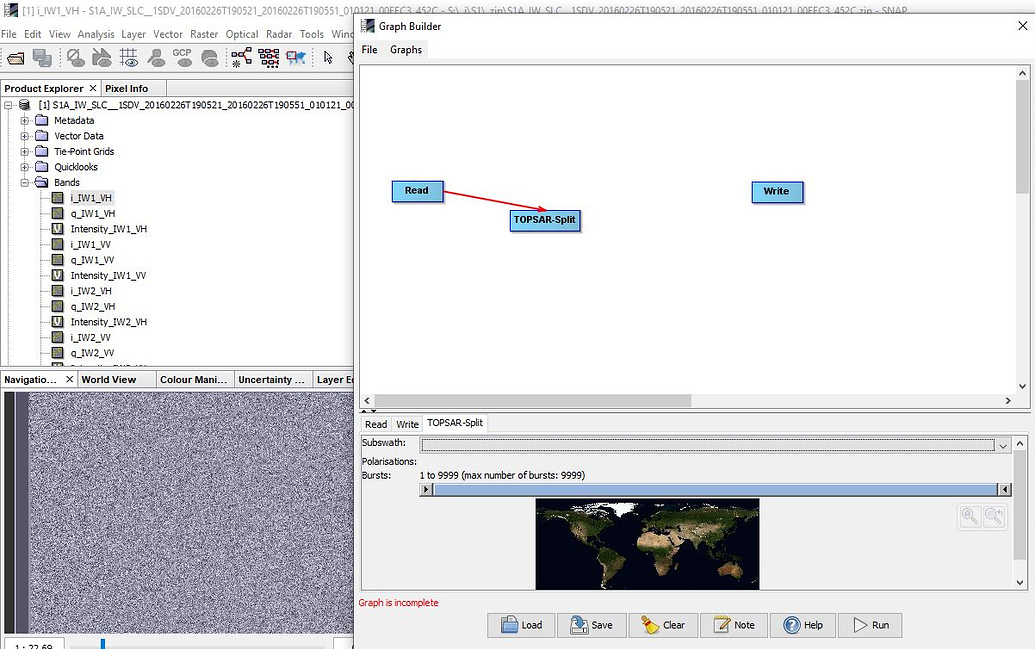Expand the Metadata folder in Product Explorer
The image size is (1035, 649).
tap(23, 120)
